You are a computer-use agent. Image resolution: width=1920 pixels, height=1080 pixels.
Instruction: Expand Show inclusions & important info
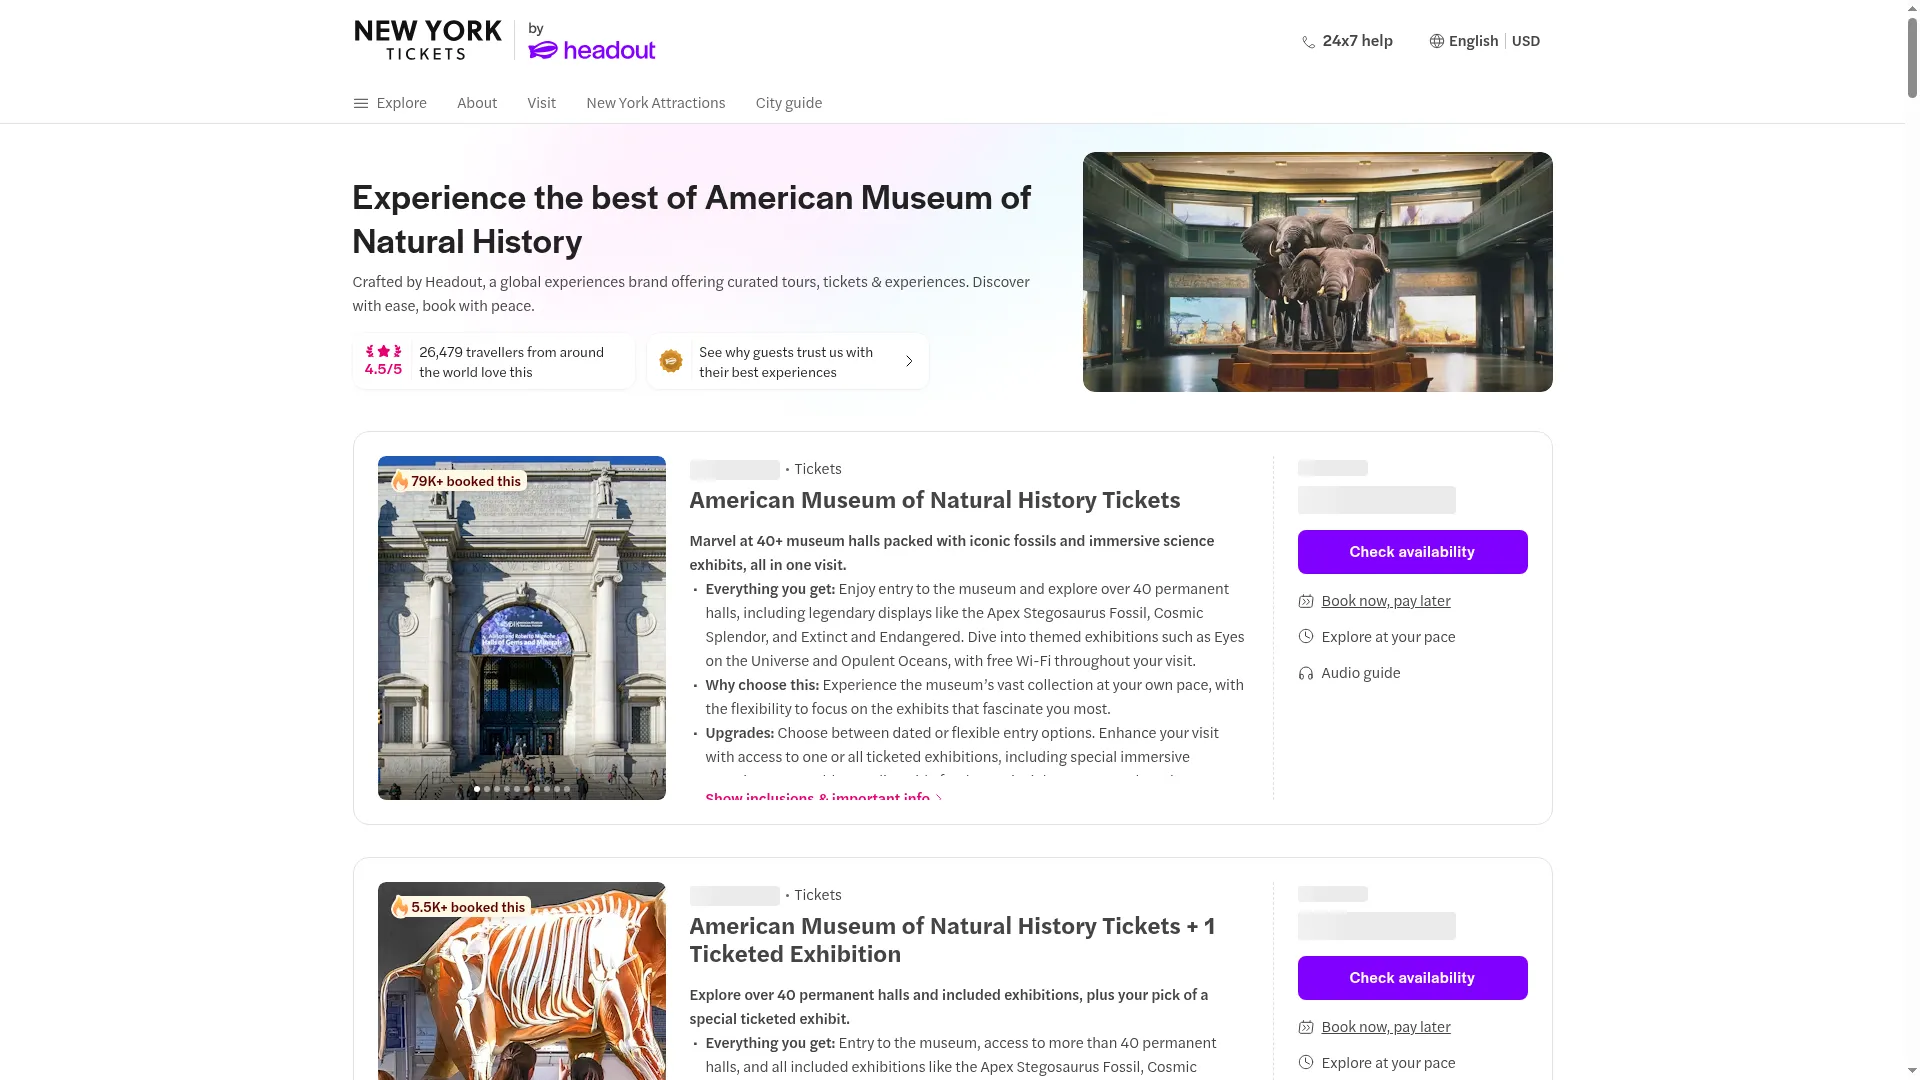point(824,797)
